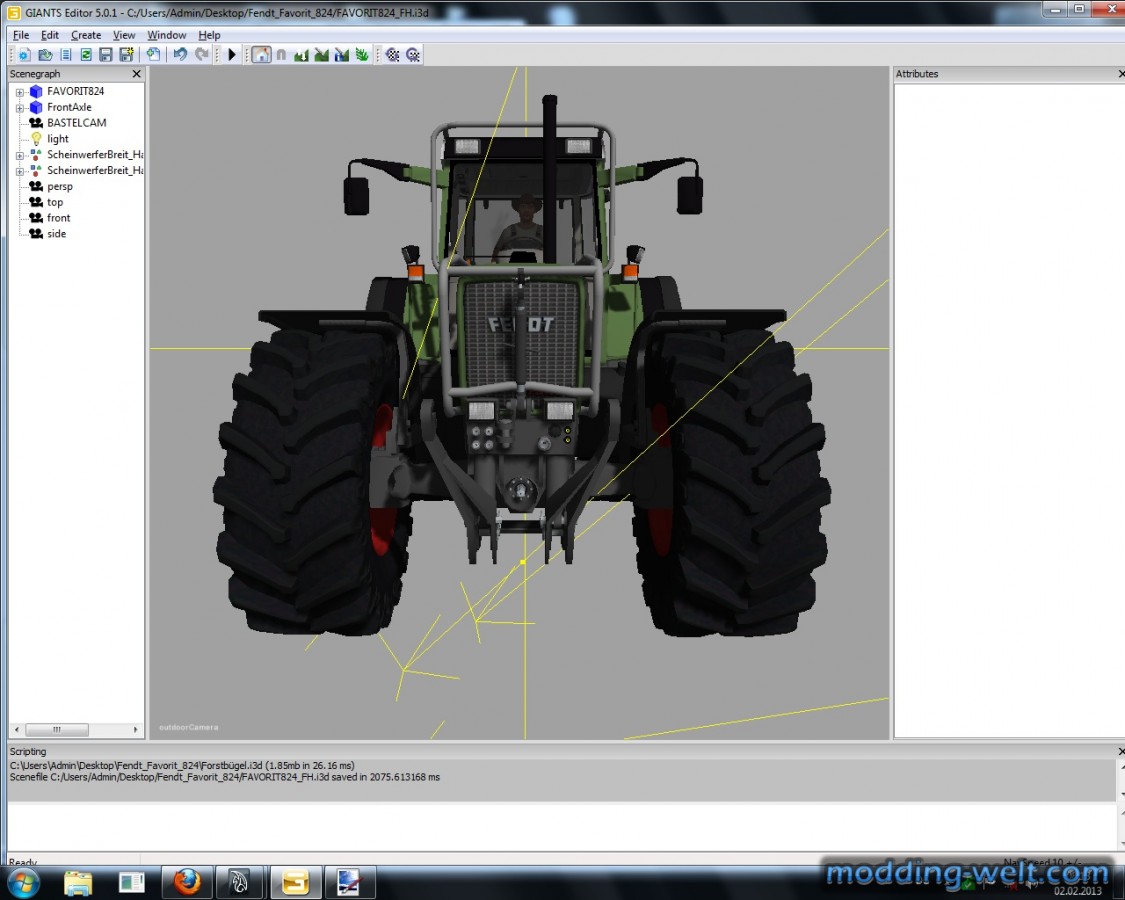The height and width of the screenshot is (900, 1125).
Task: Select the FrontAxle tree item
Action: [x=69, y=107]
